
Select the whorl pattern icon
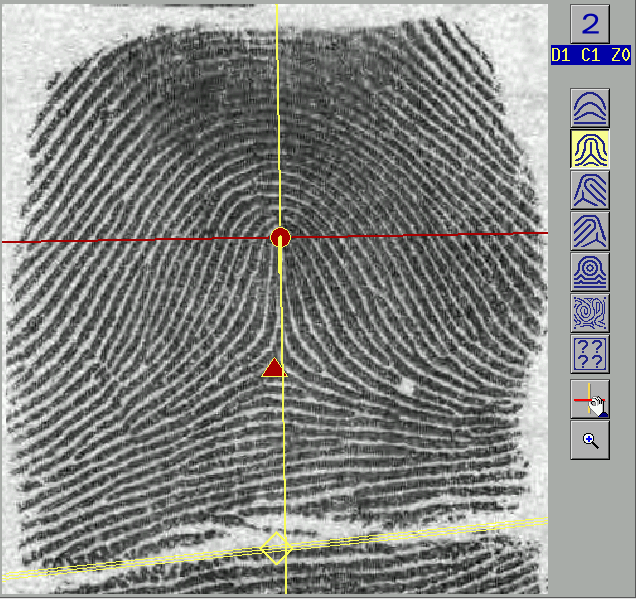tap(590, 272)
